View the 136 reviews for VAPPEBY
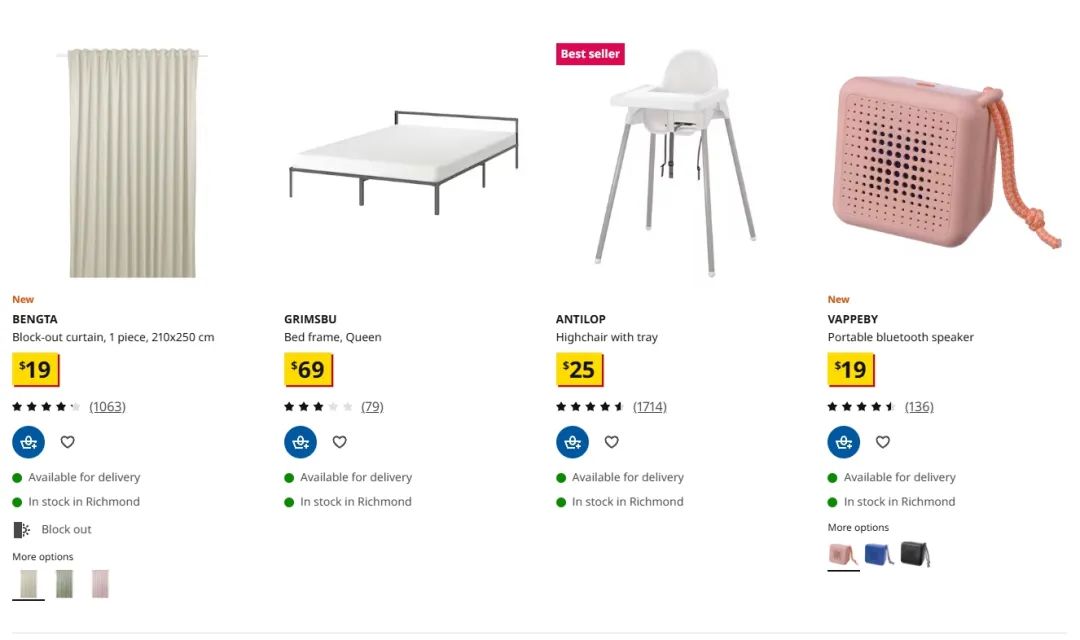This screenshot has height=640, width=1080. click(919, 406)
